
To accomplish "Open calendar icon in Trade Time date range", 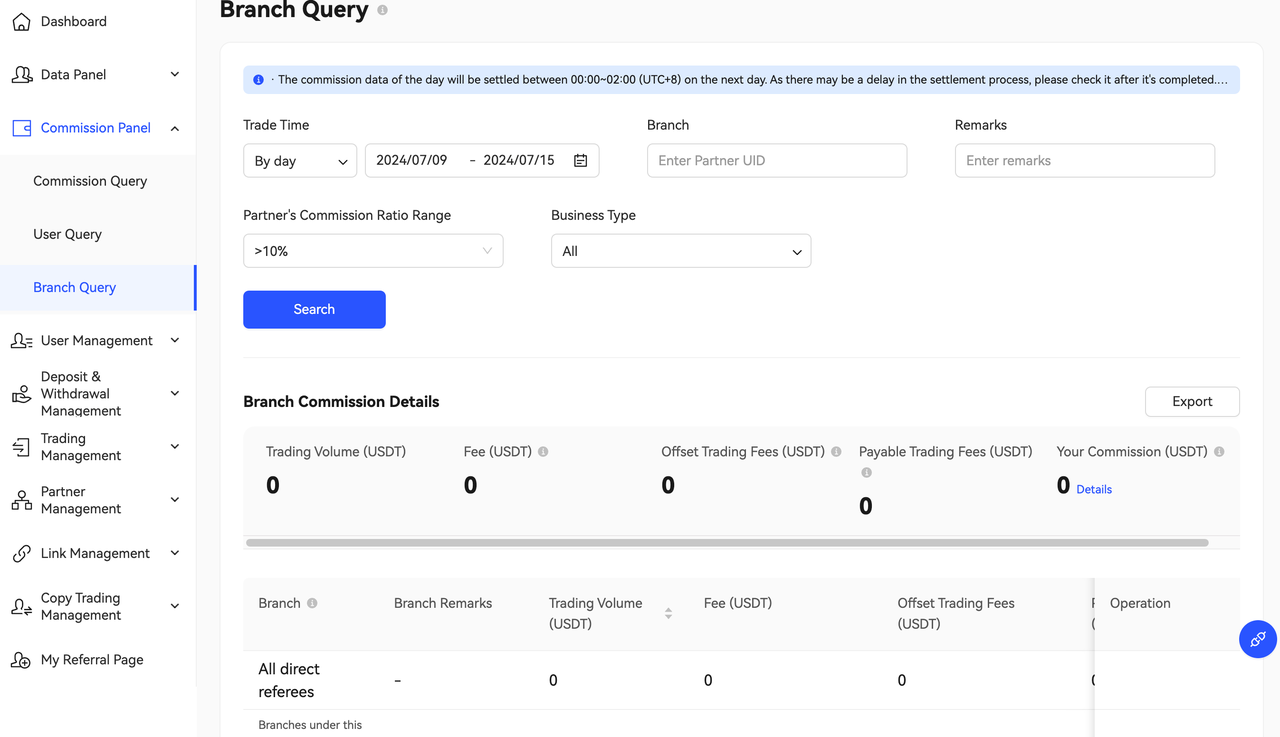I will pyautogui.click(x=580, y=161).
